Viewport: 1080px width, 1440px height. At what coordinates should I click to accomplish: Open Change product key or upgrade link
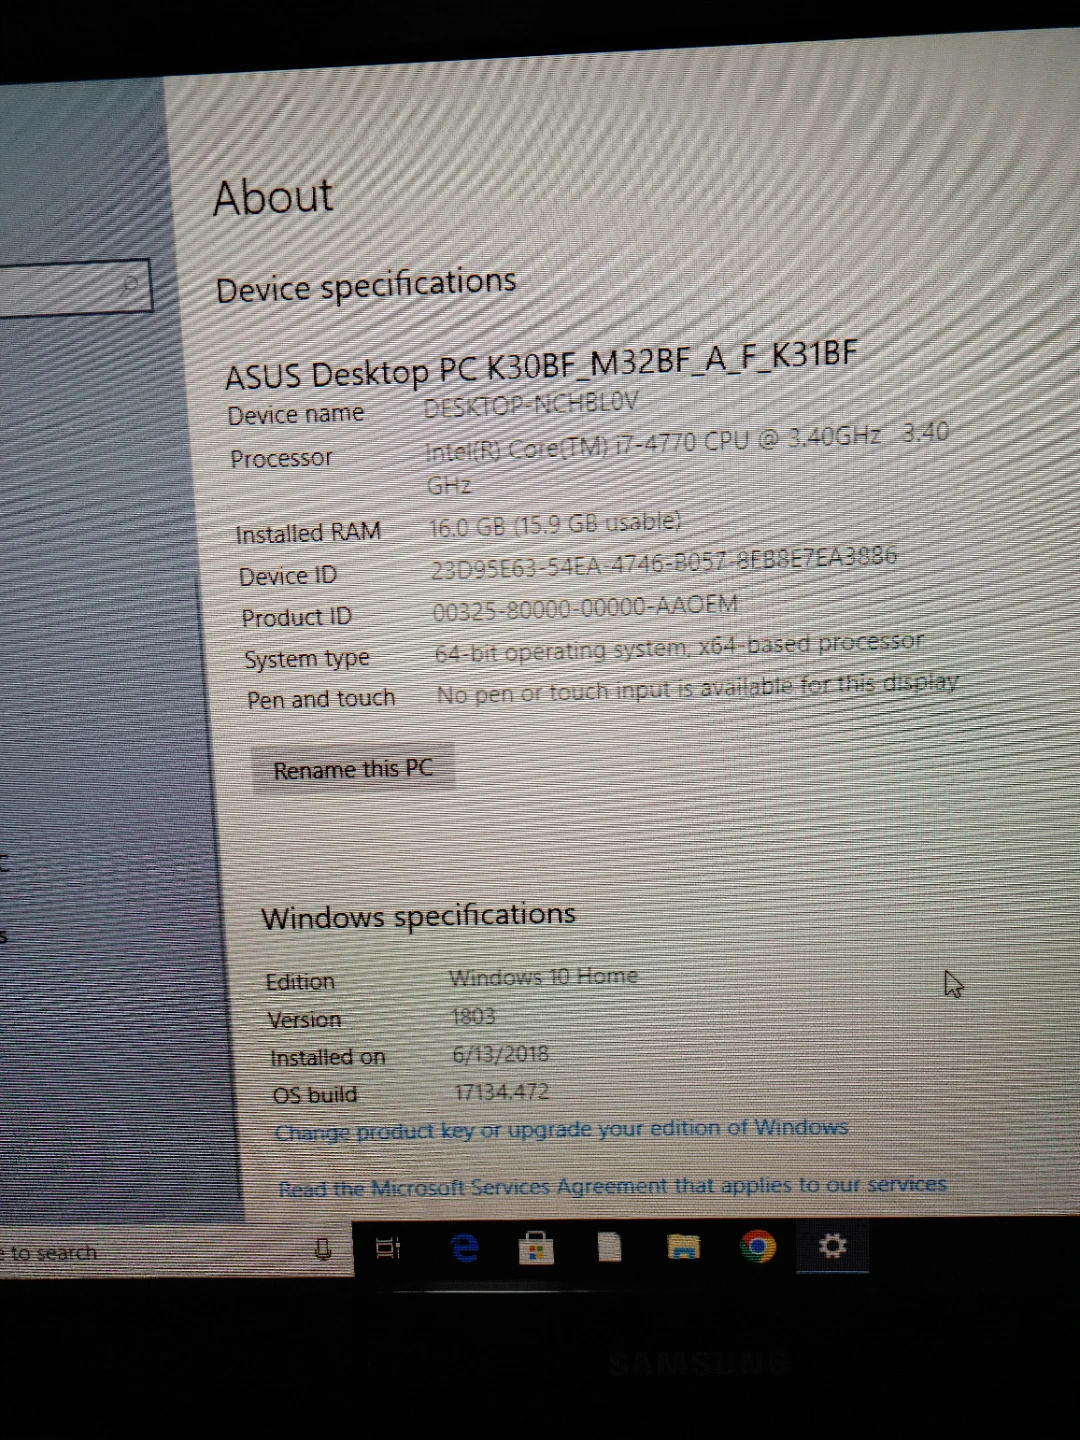561,1129
